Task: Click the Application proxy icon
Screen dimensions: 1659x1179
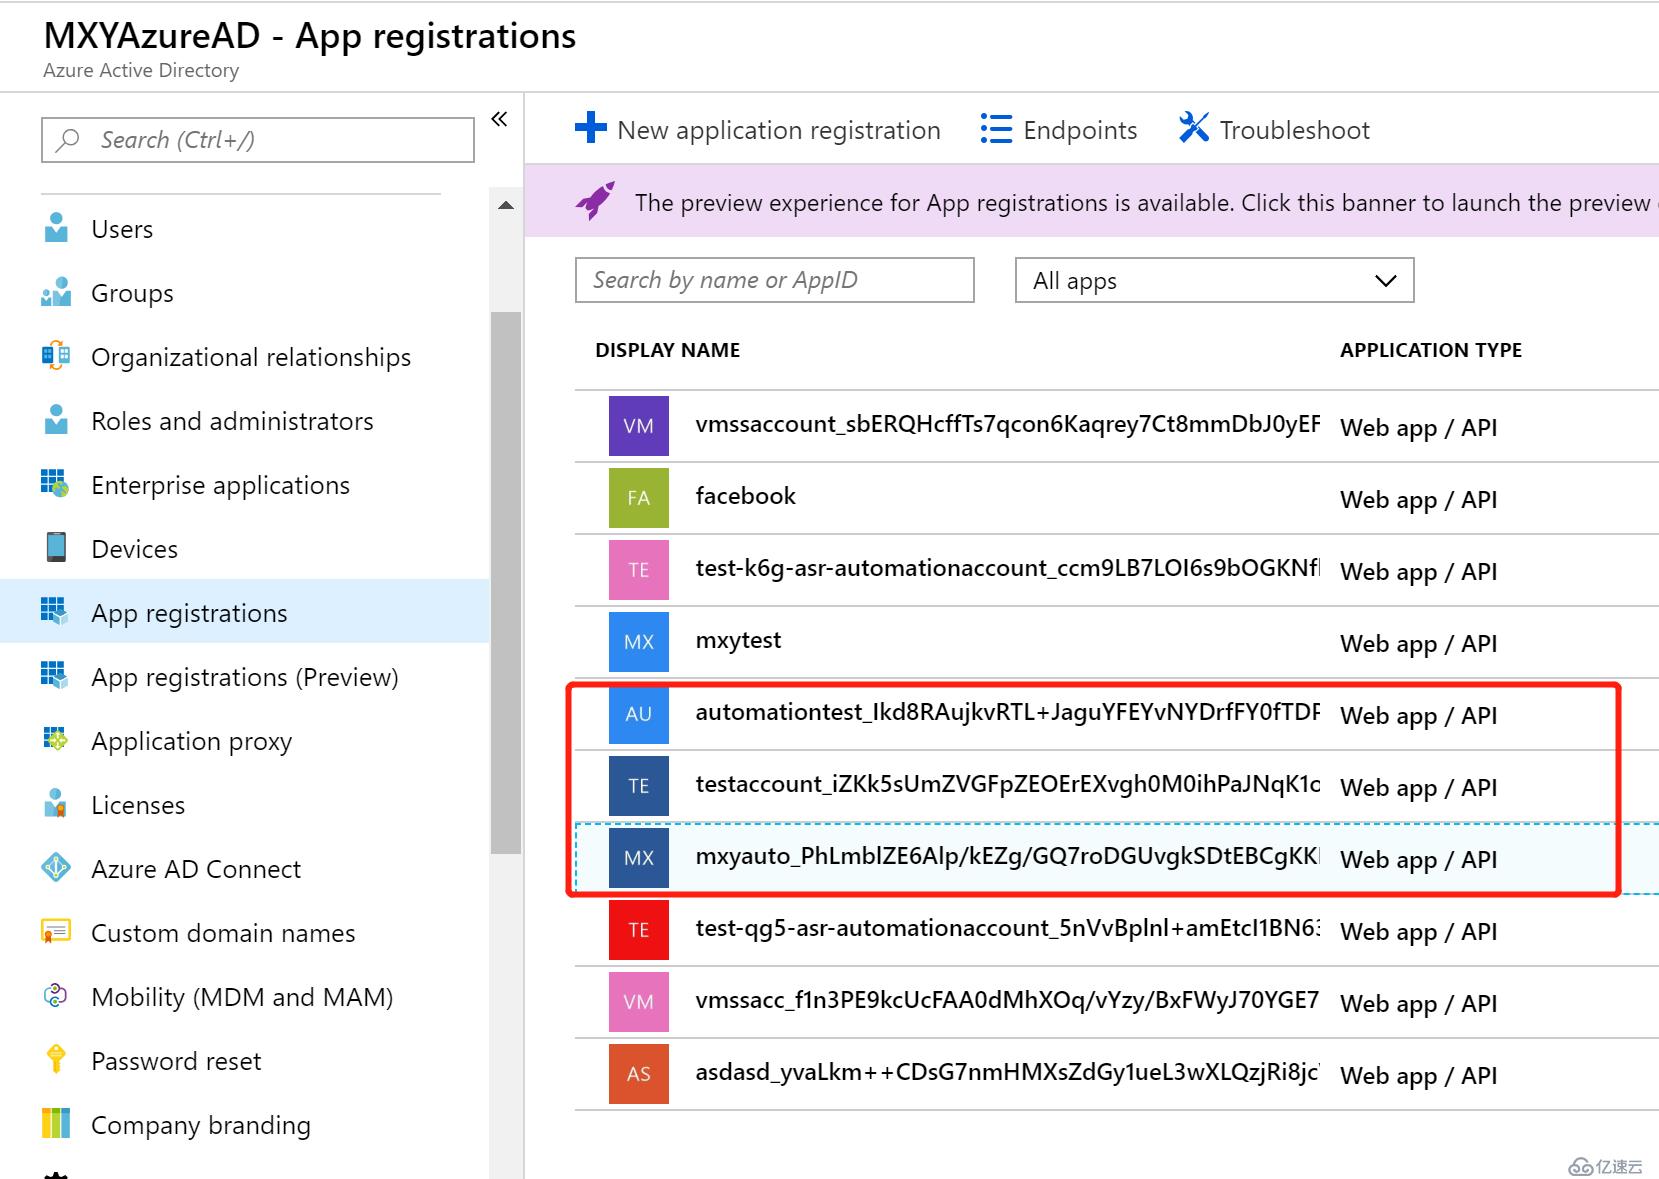Action: (x=55, y=740)
